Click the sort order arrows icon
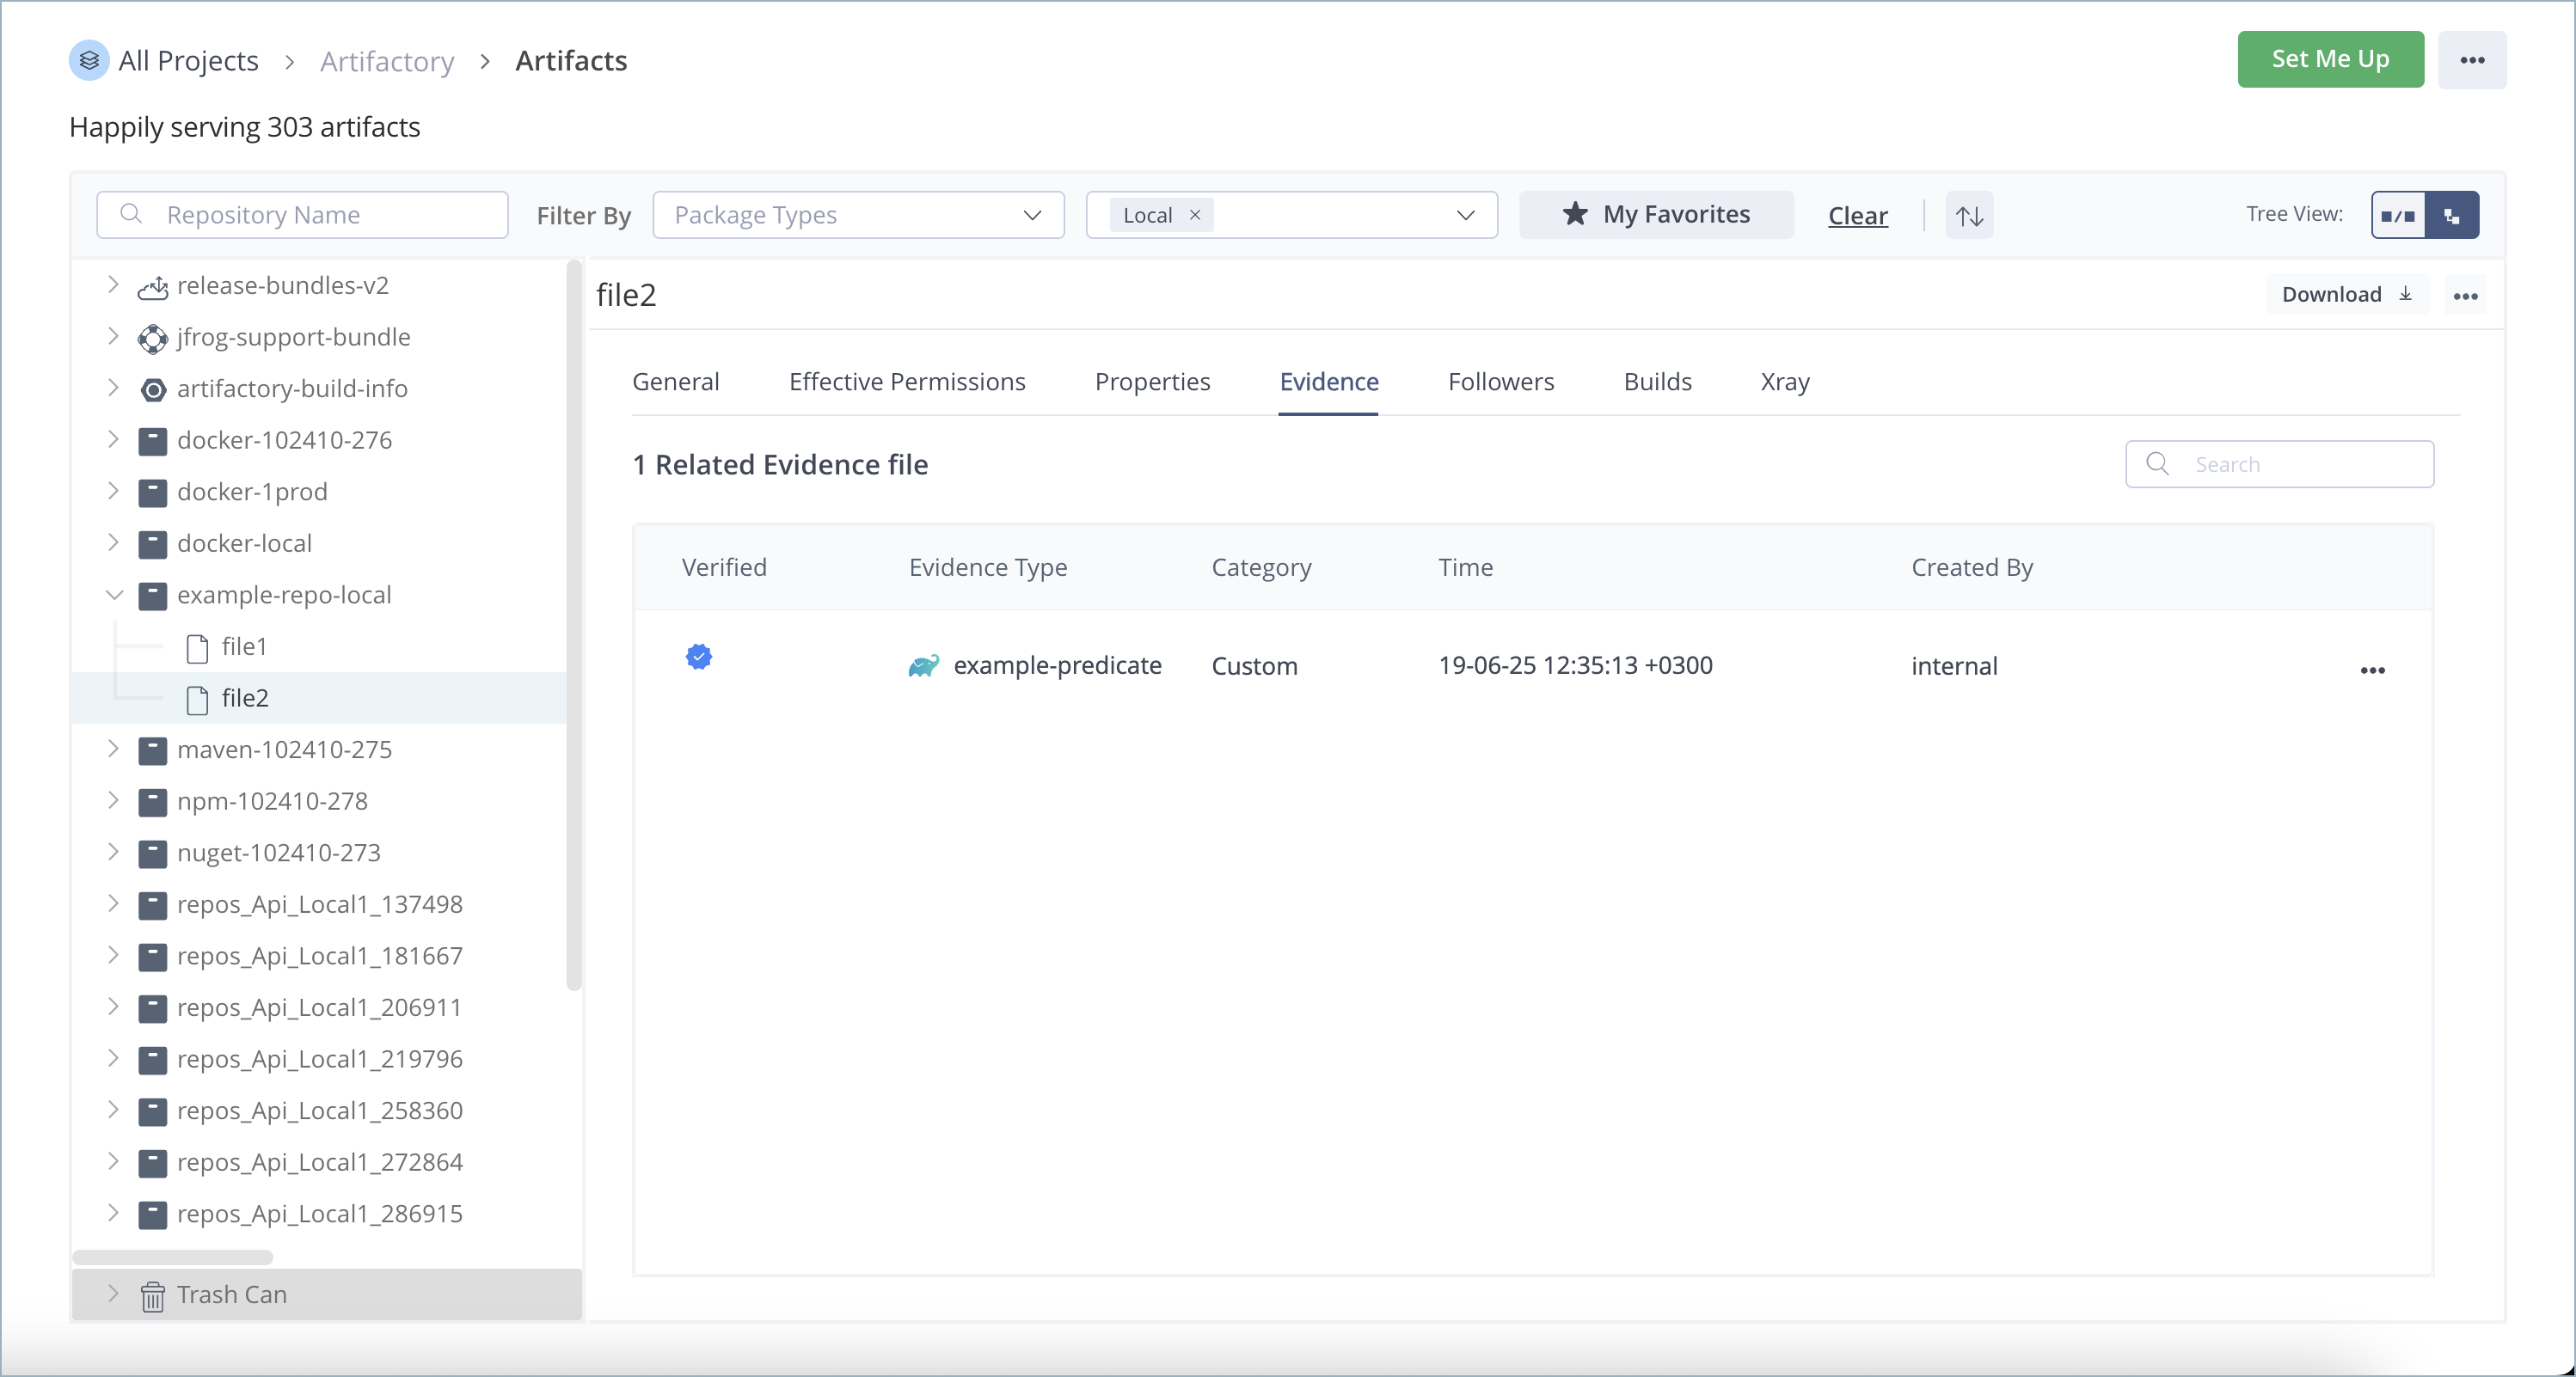 (1969, 215)
